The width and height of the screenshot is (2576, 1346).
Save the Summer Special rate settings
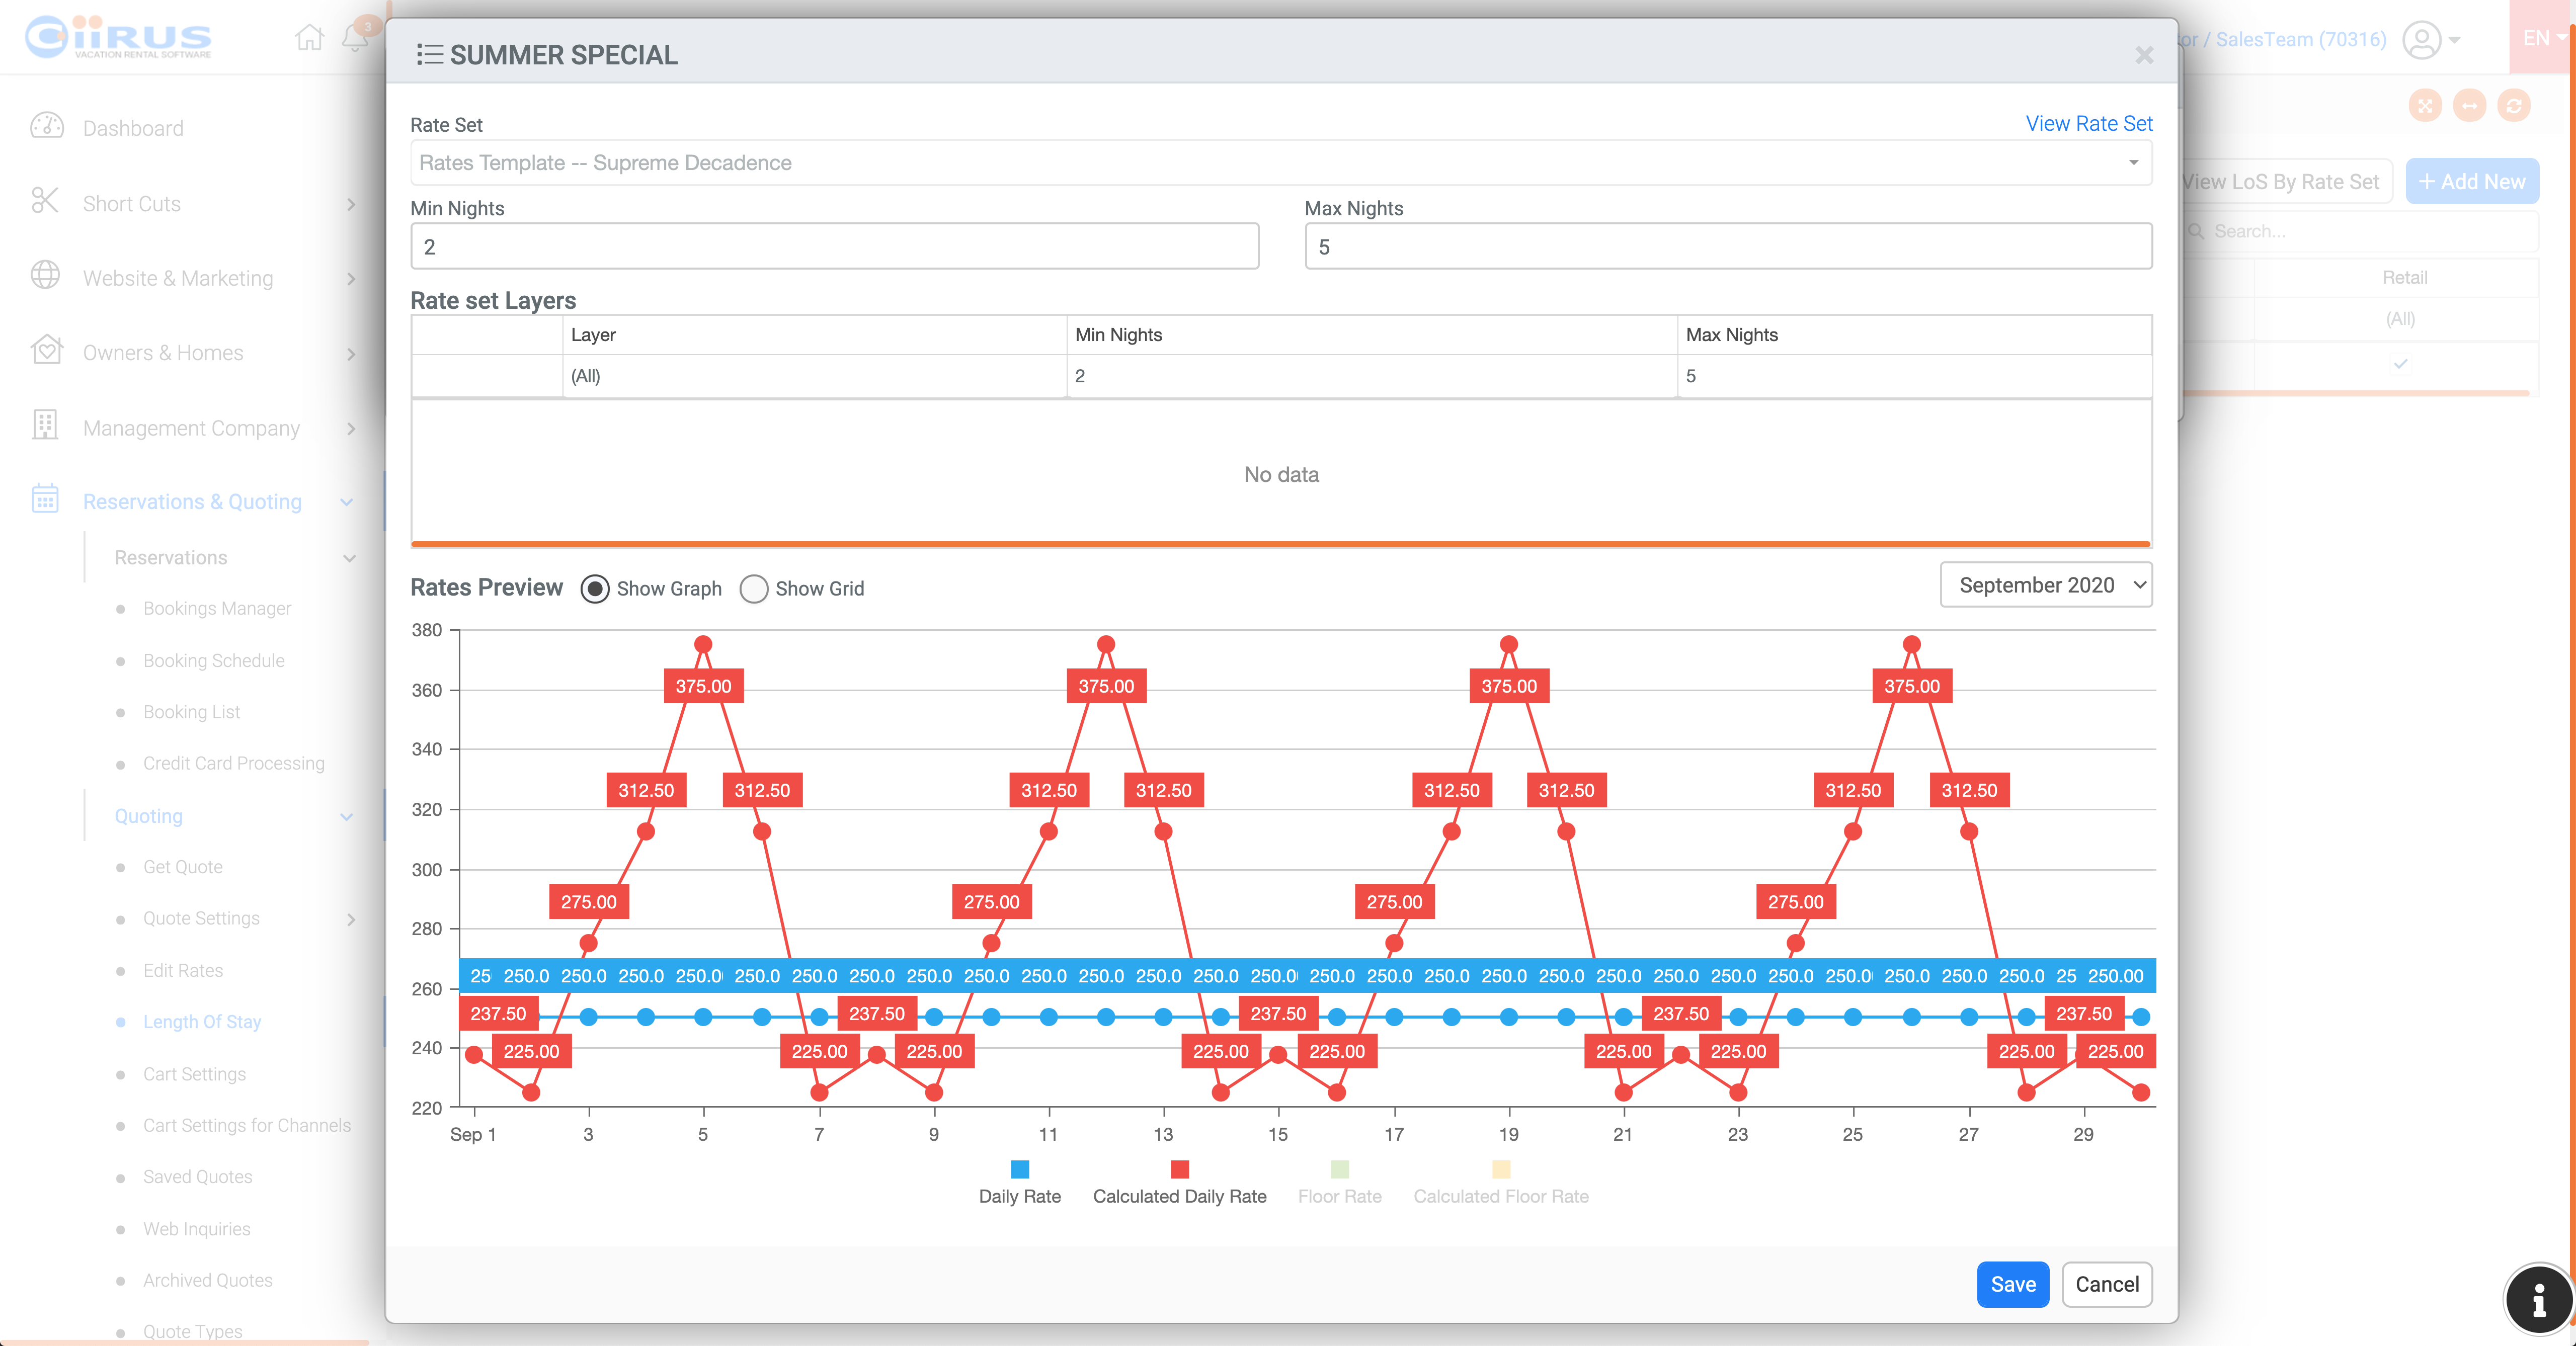(x=2012, y=1284)
